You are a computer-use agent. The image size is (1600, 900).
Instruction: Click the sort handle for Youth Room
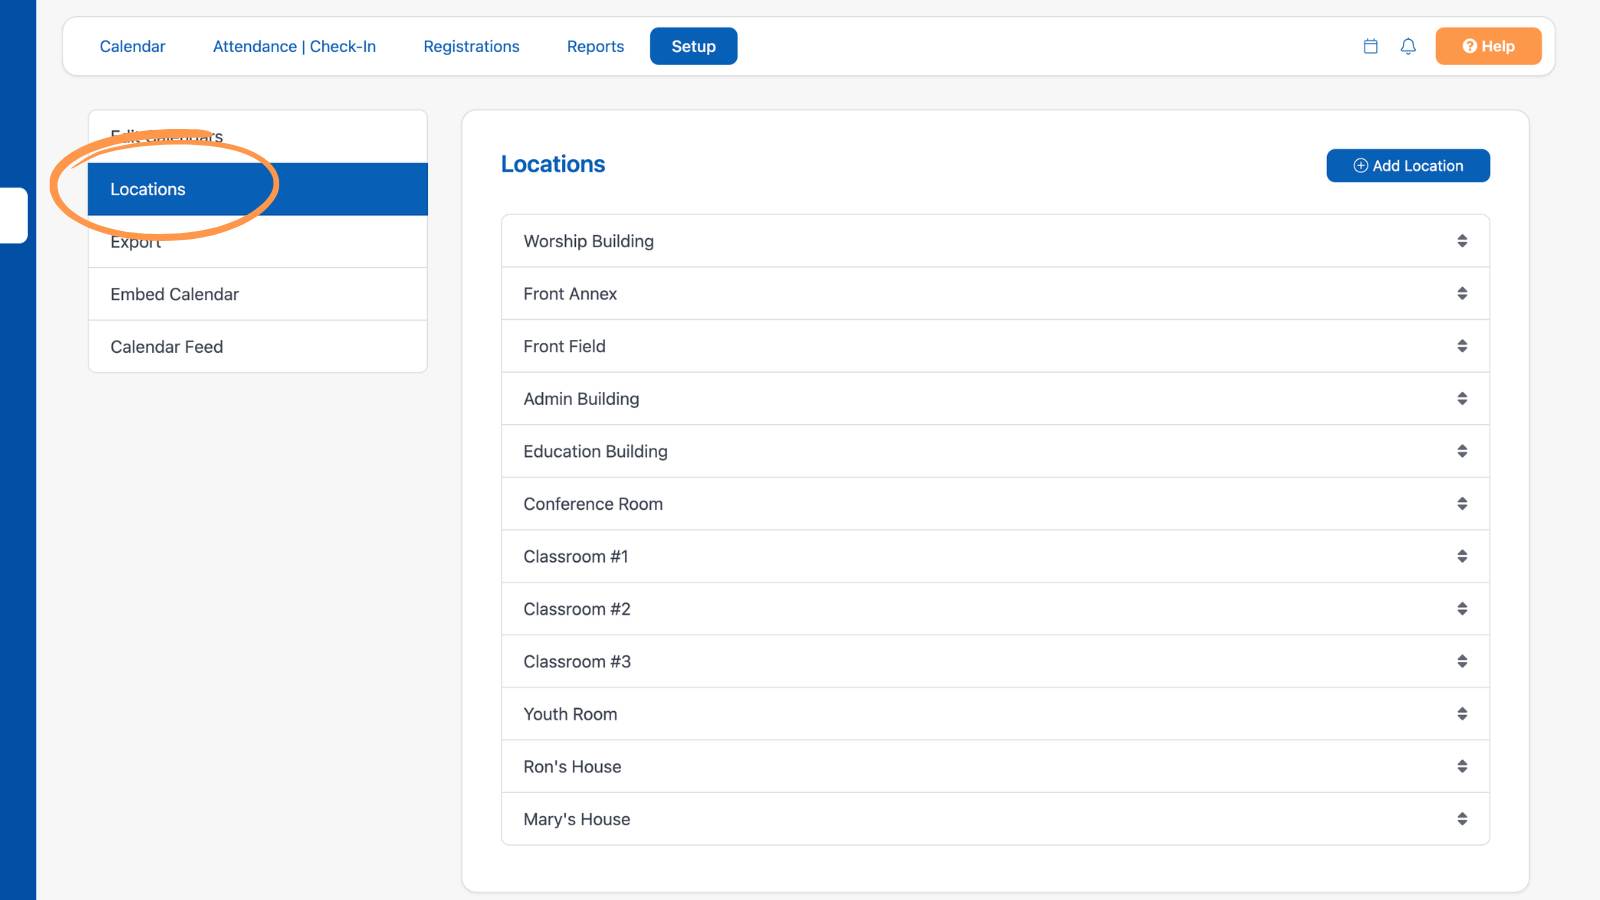[x=1462, y=714]
